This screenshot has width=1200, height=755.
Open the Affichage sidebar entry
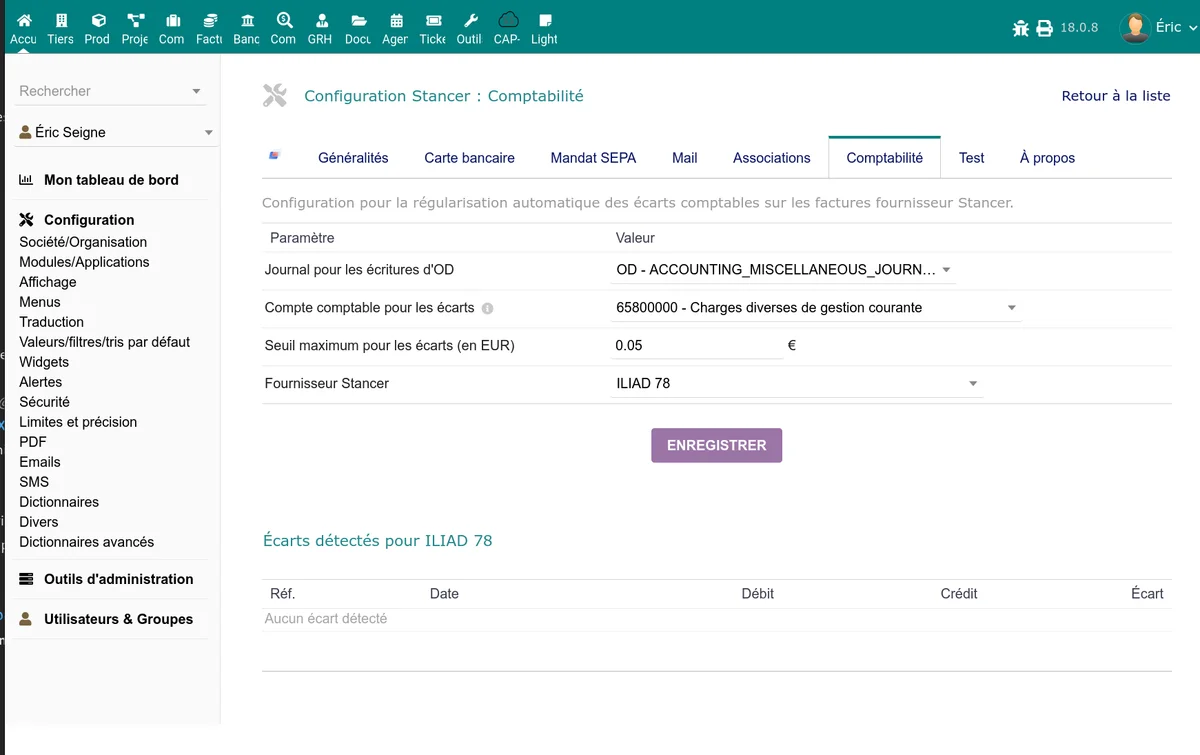click(48, 282)
